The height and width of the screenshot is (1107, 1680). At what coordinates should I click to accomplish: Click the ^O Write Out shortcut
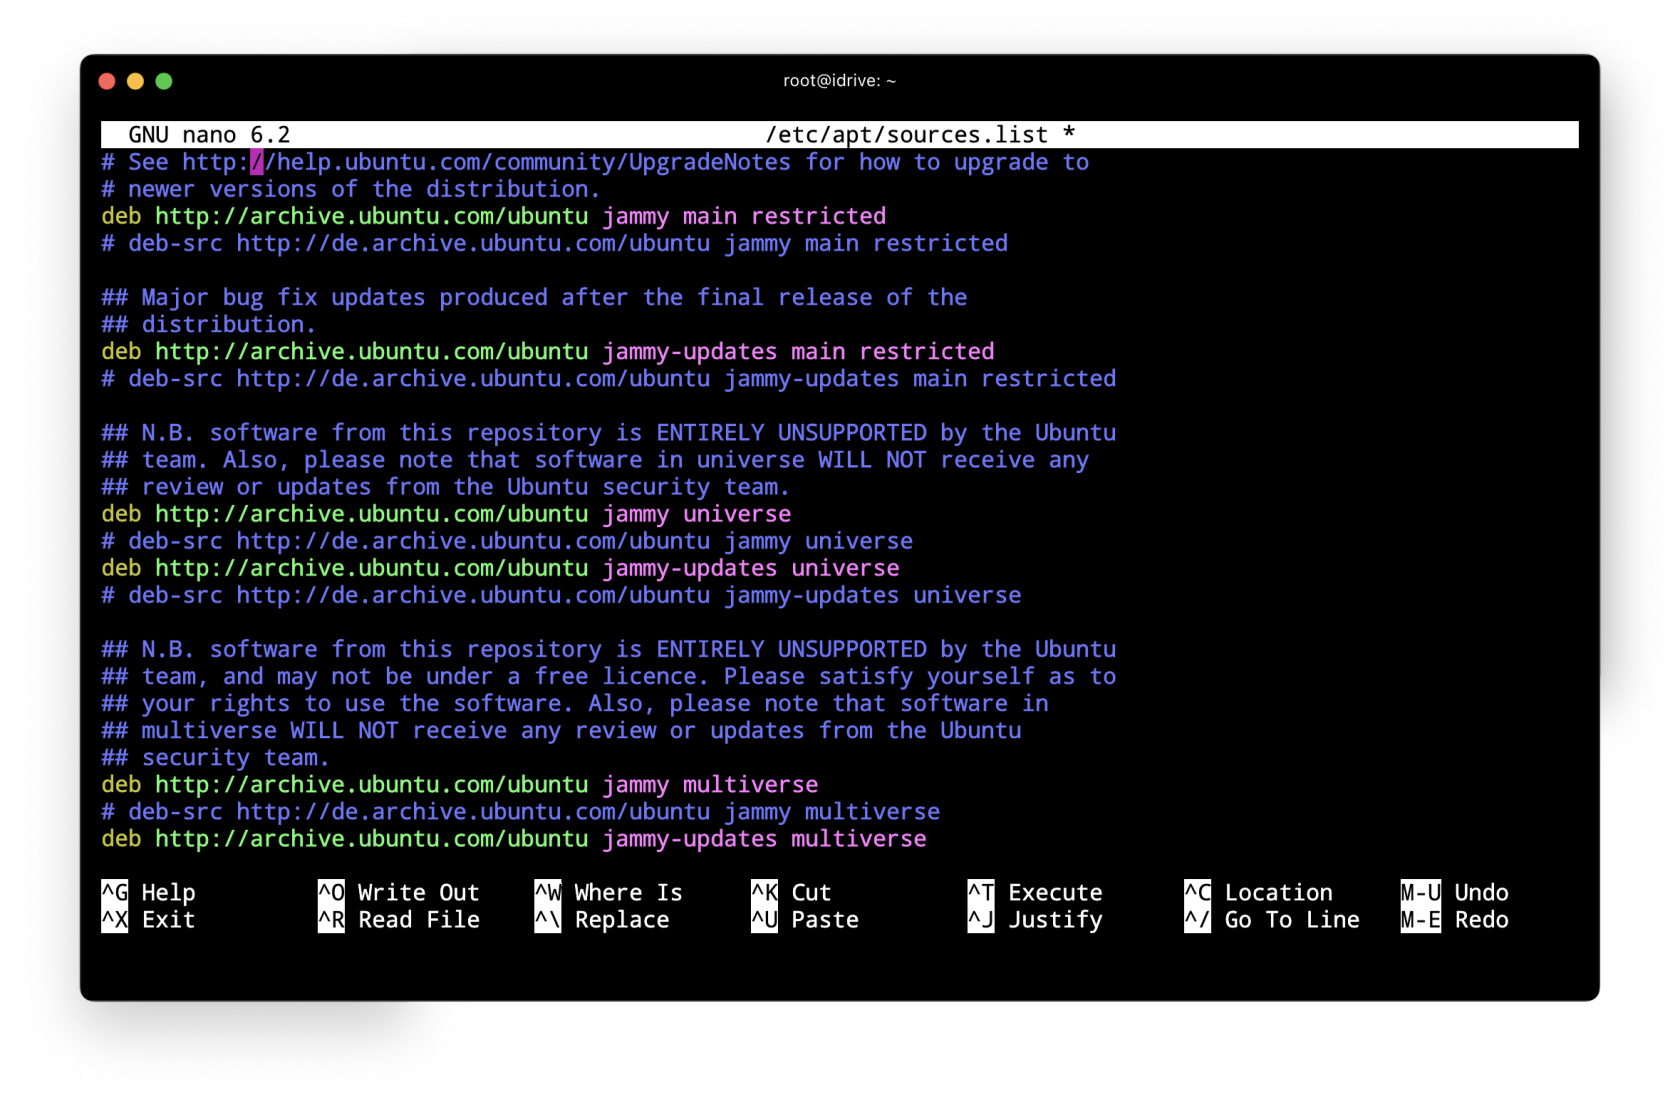(398, 892)
